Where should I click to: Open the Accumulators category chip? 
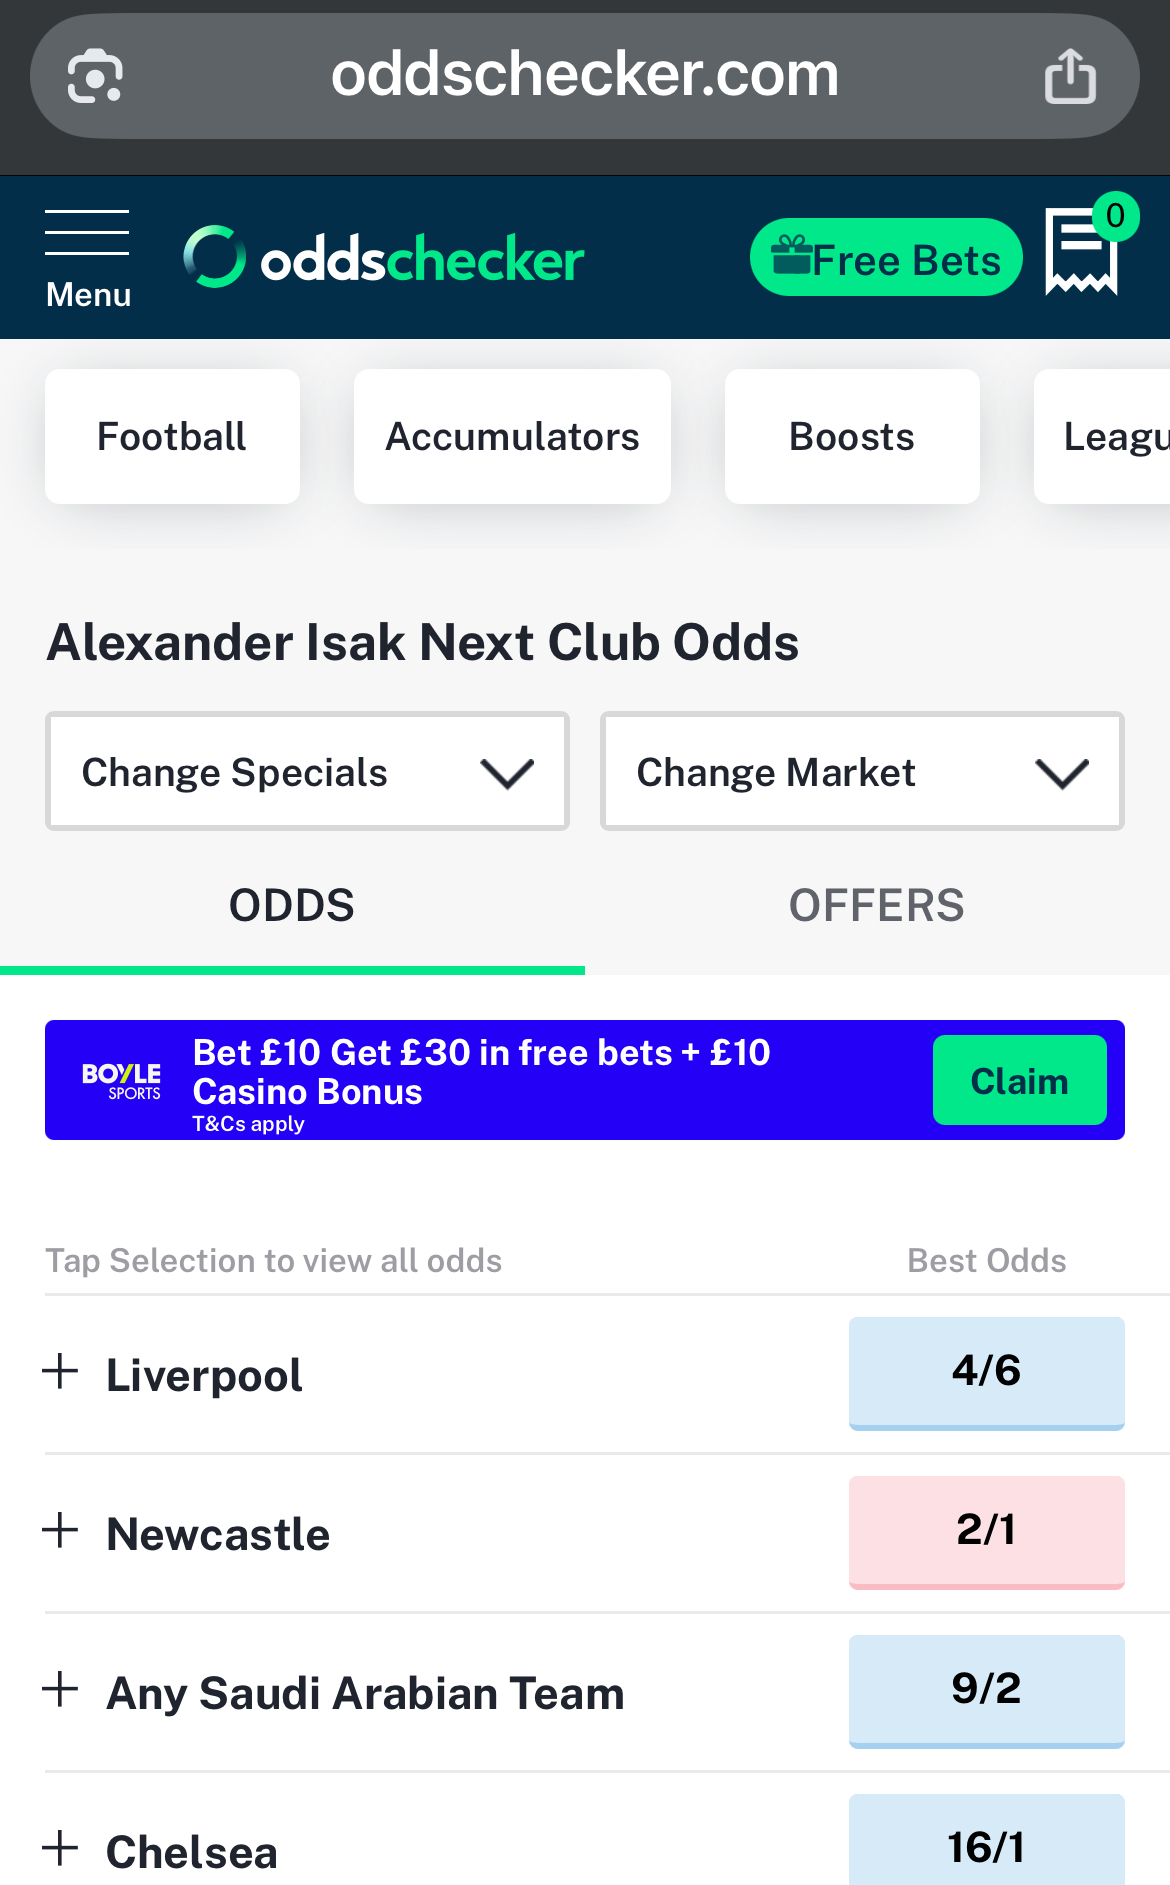coord(512,437)
